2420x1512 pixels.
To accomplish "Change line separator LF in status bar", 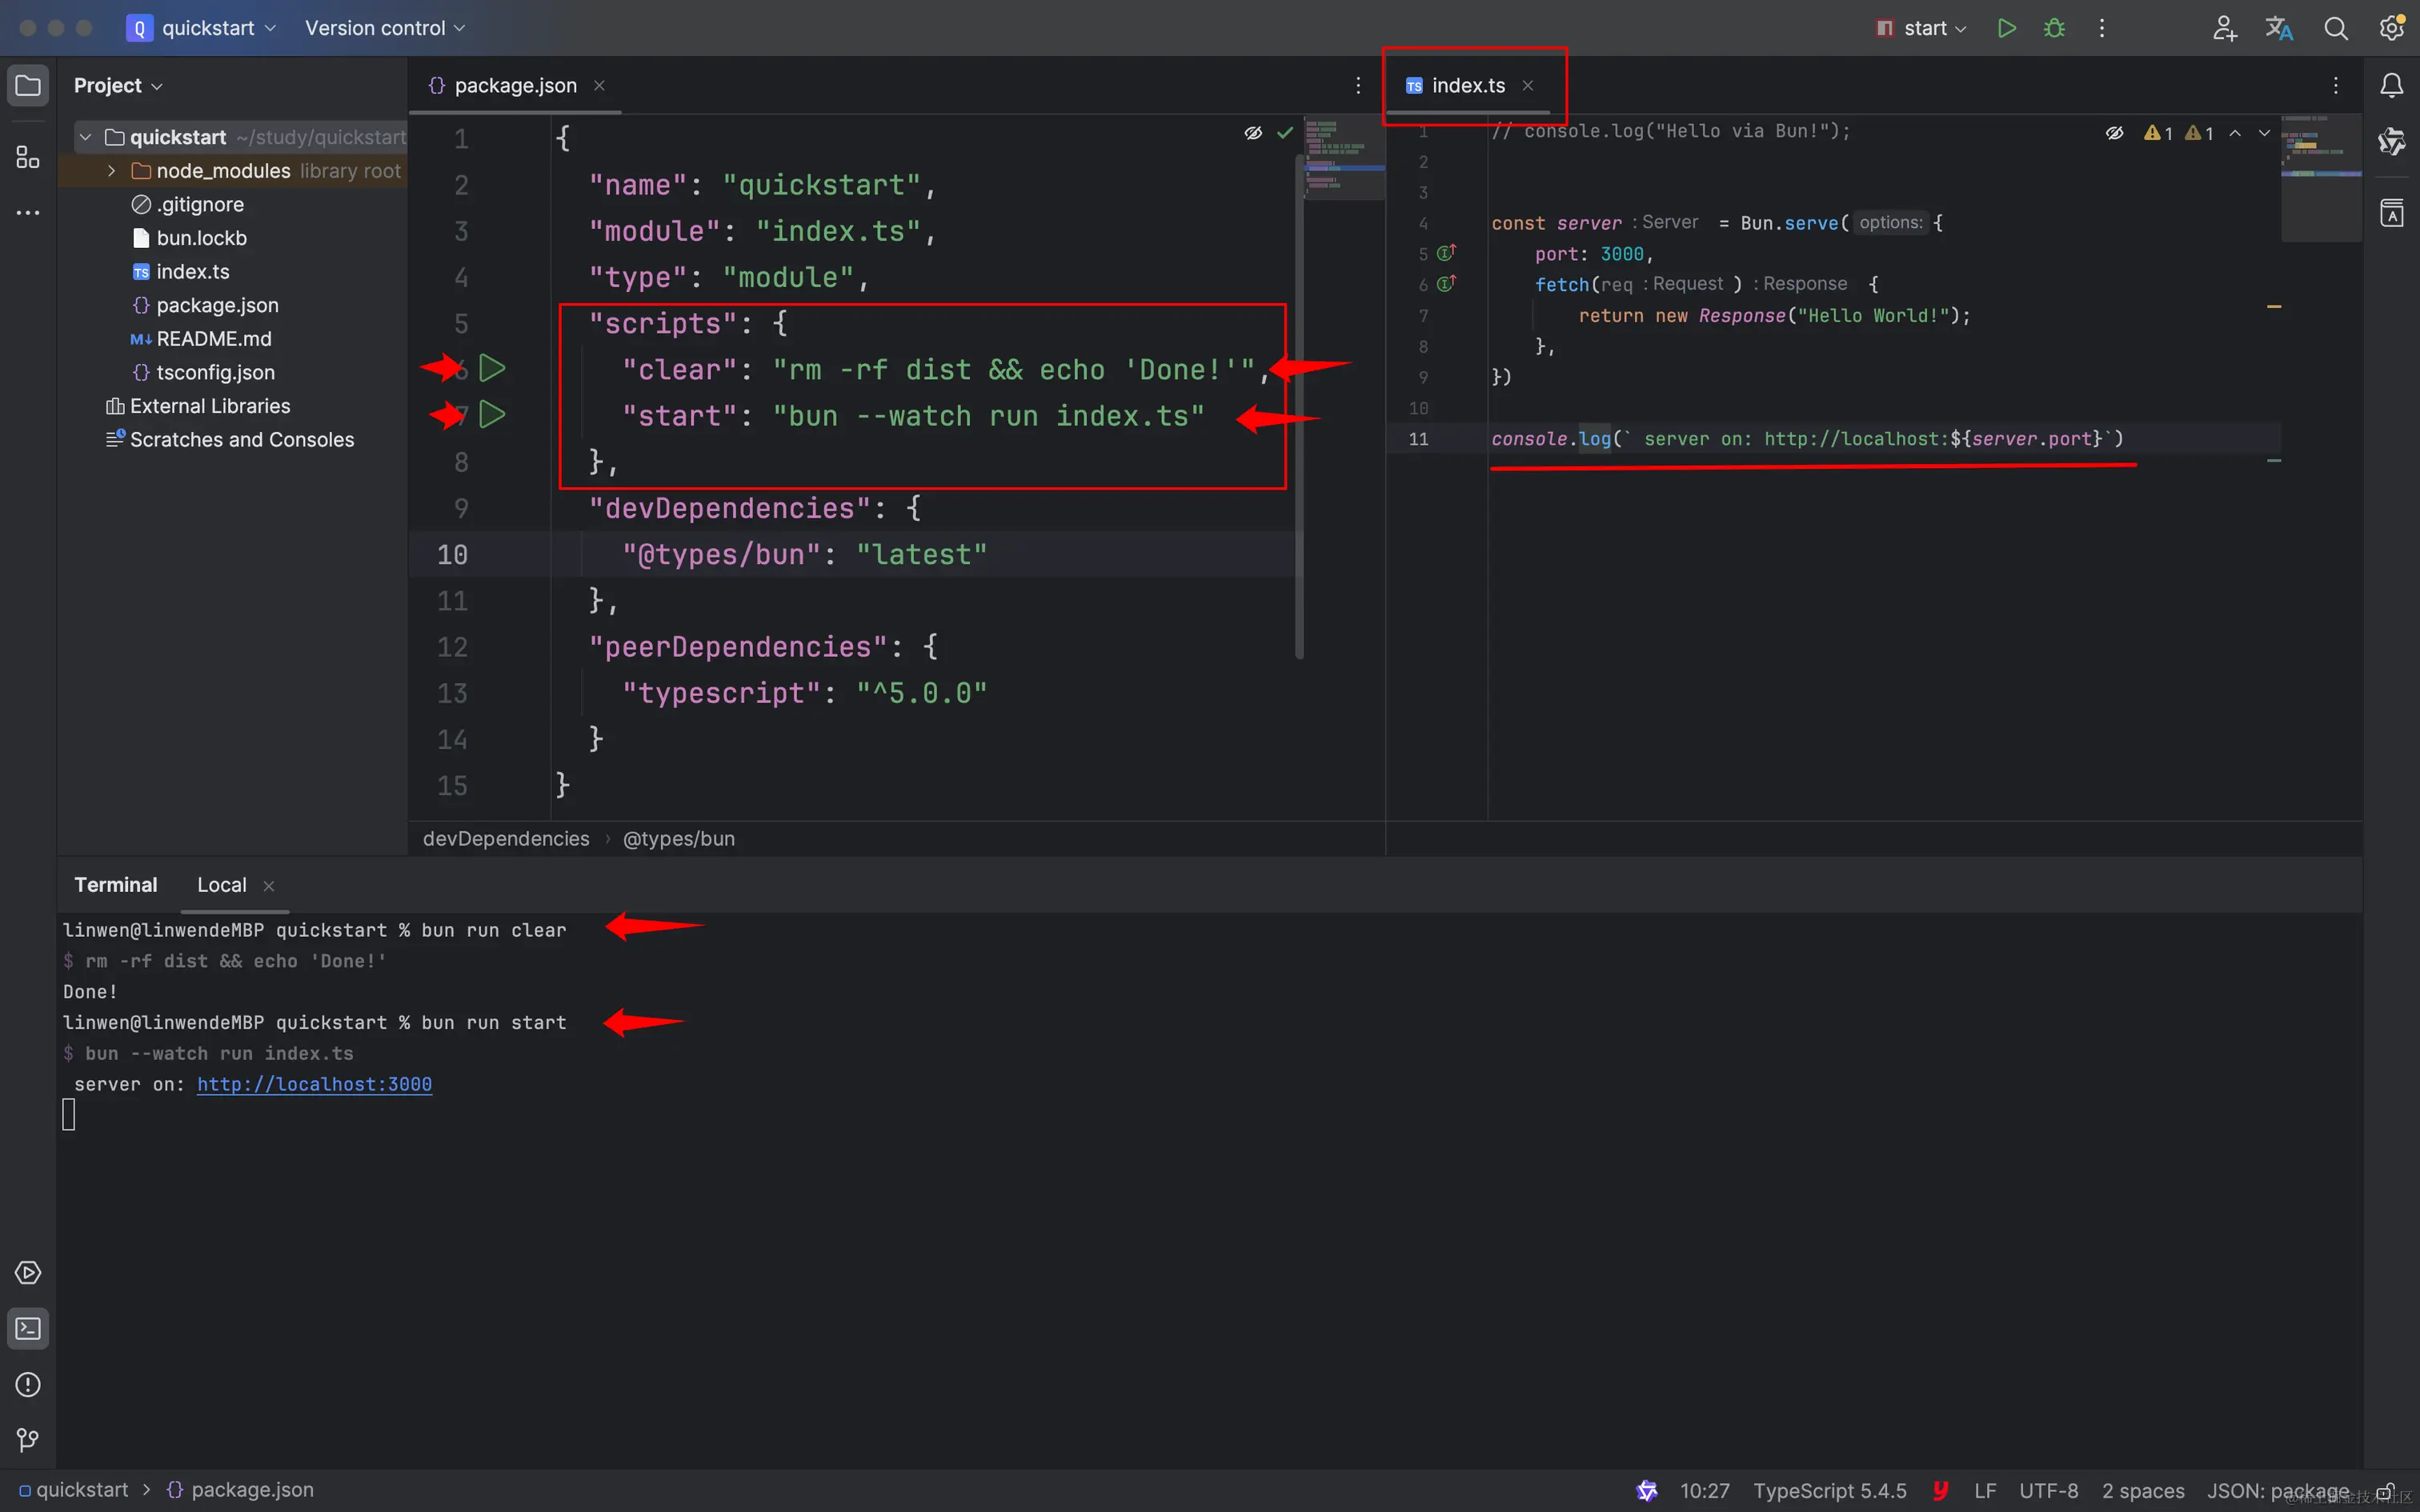I will click(1985, 1490).
